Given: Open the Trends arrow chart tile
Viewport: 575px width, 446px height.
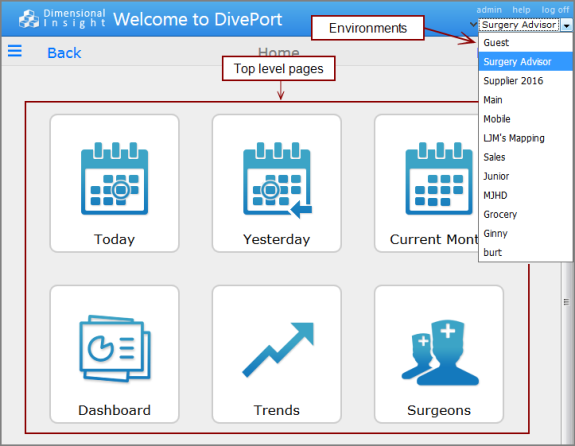Looking at the screenshot, I should pyautogui.click(x=276, y=354).
